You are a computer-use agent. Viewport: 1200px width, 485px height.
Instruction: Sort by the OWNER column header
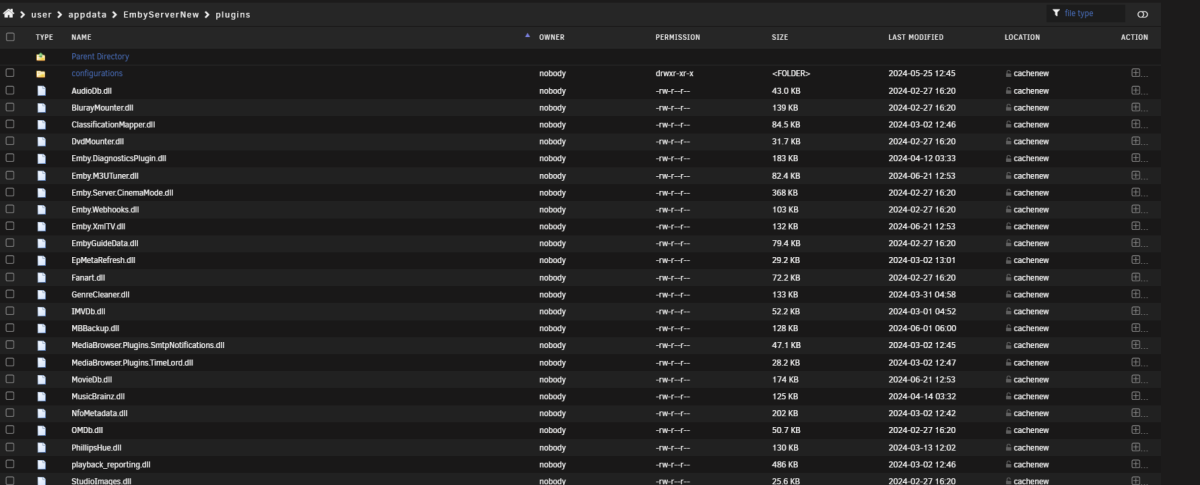click(x=552, y=37)
